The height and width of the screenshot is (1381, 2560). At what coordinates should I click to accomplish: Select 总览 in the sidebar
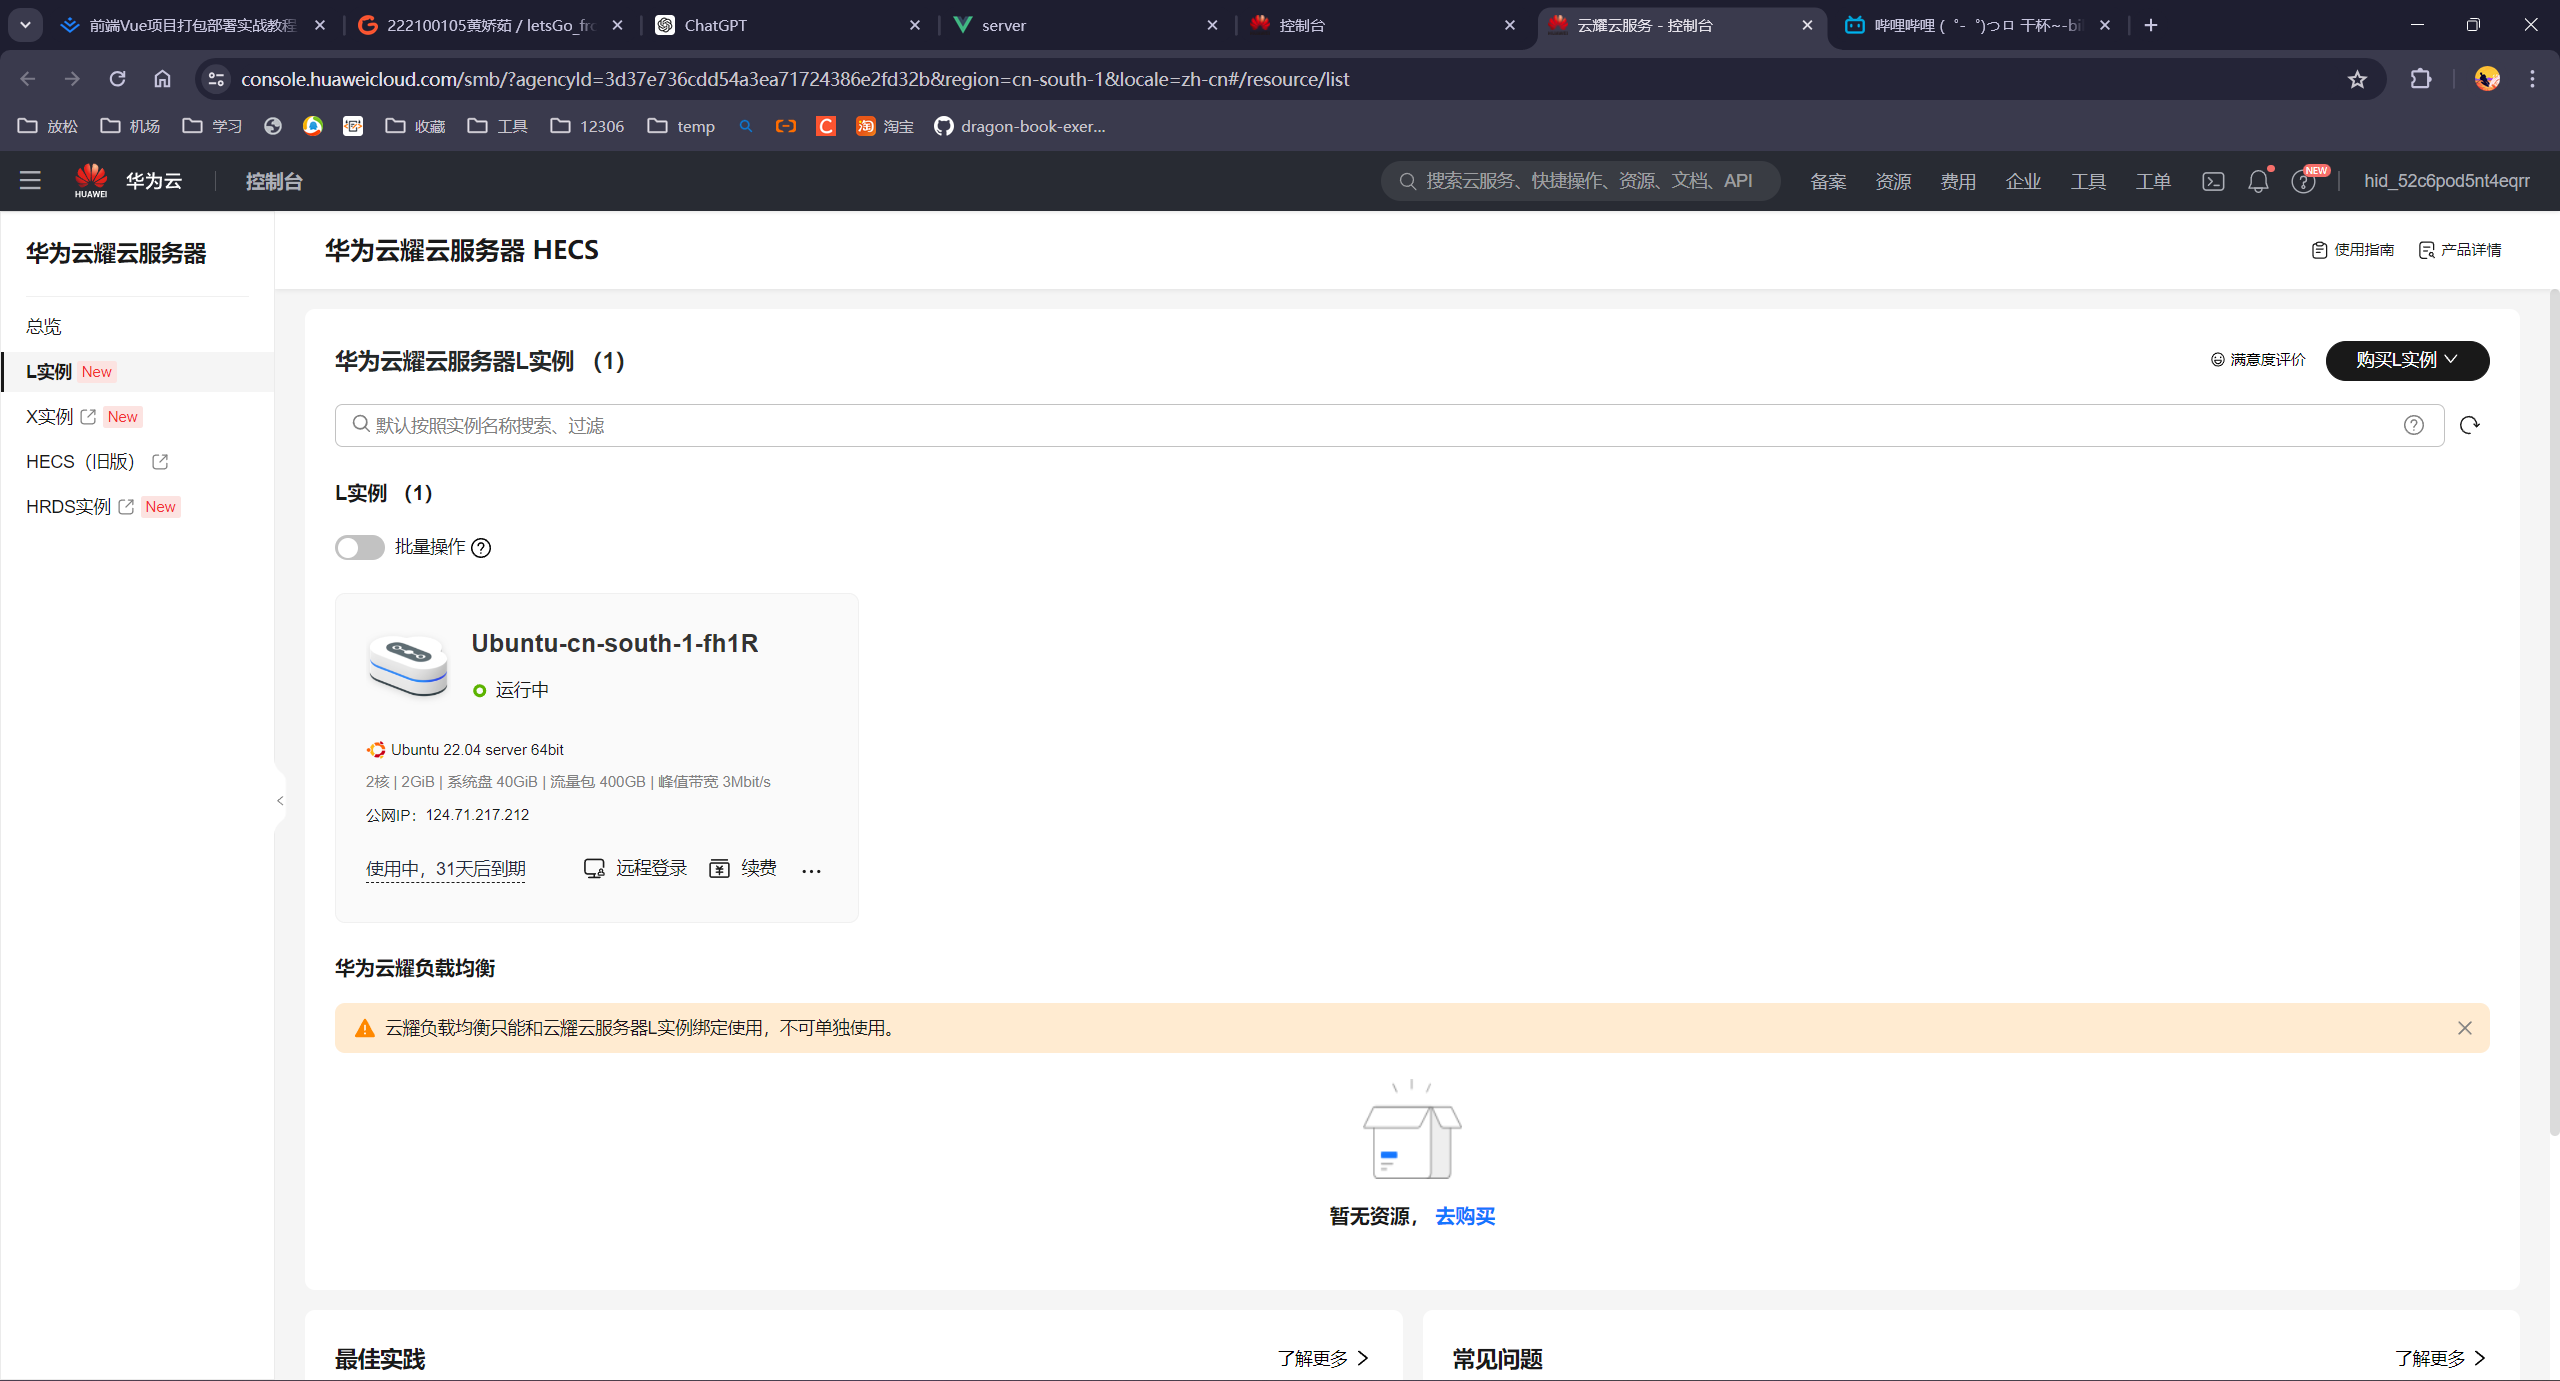[44, 326]
